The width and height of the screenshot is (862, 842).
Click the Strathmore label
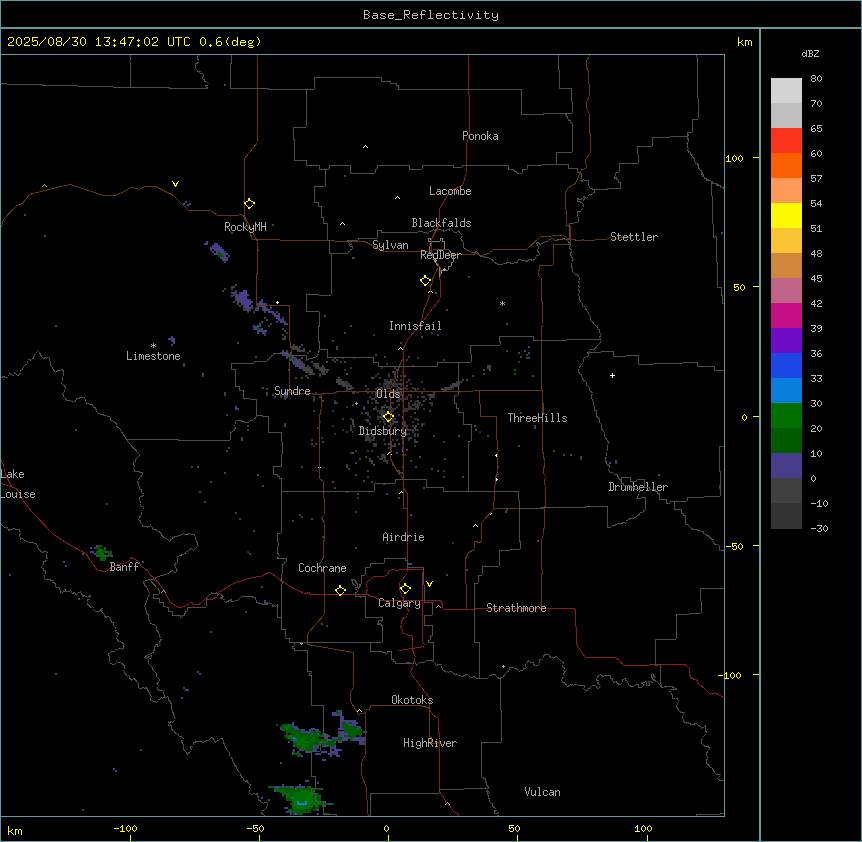[x=516, y=608]
